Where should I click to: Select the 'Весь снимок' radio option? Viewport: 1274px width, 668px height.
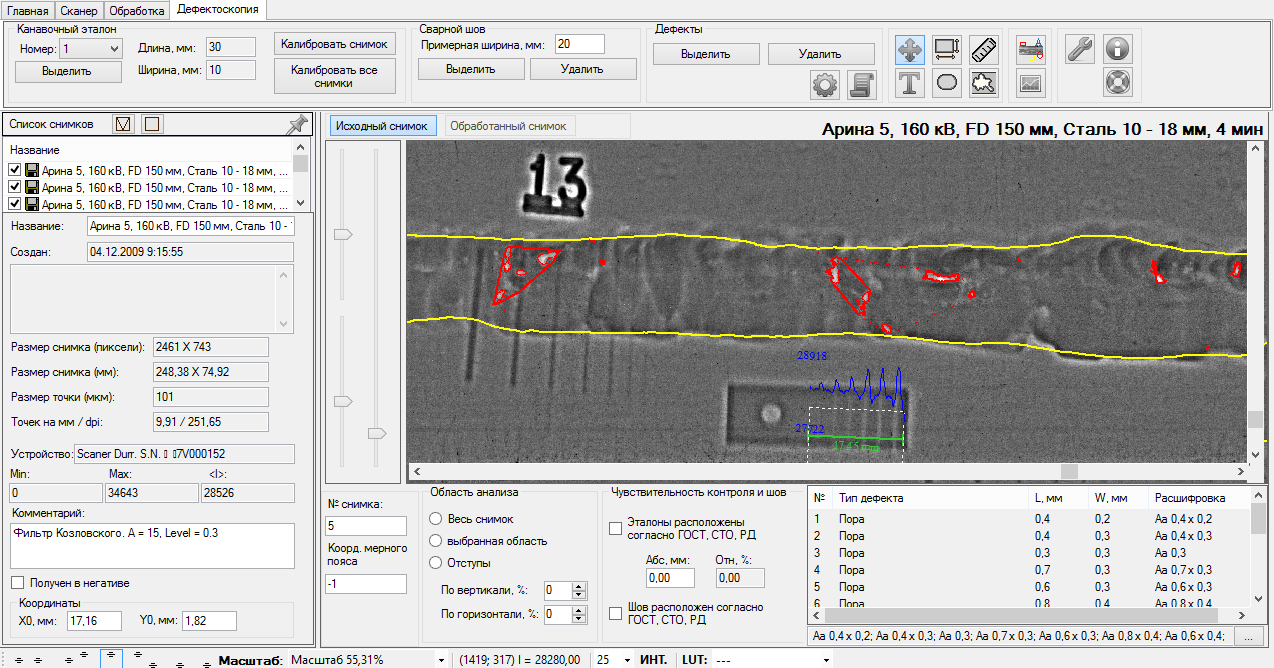click(x=435, y=519)
